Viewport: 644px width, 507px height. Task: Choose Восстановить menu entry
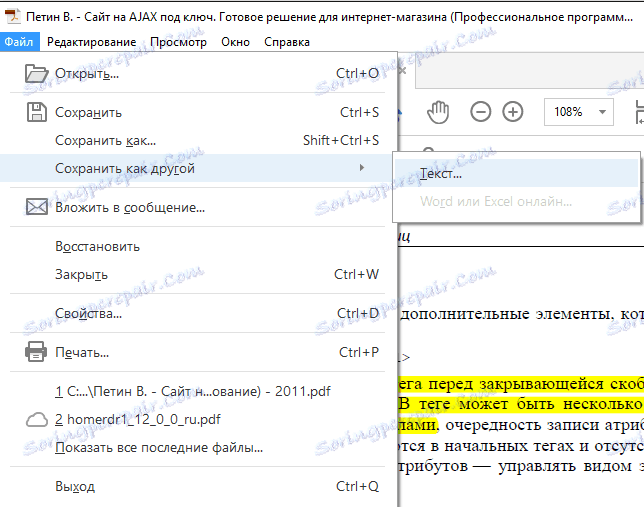(199, 247)
